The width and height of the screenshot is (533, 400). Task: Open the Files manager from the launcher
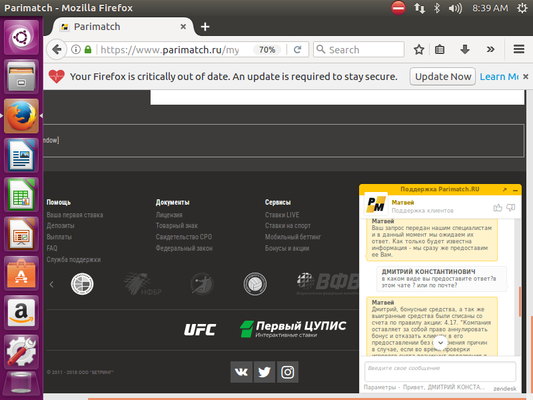[21, 76]
